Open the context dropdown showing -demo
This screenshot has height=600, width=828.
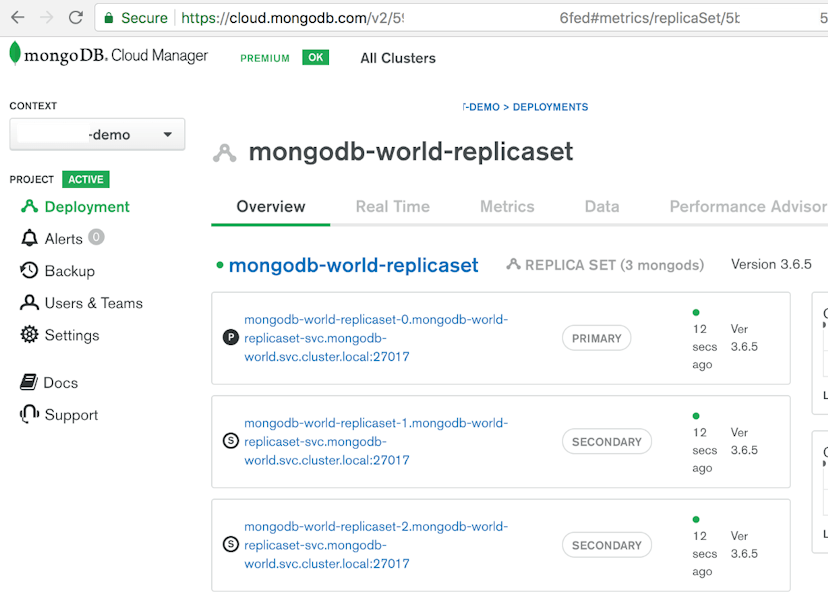[97, 135]
